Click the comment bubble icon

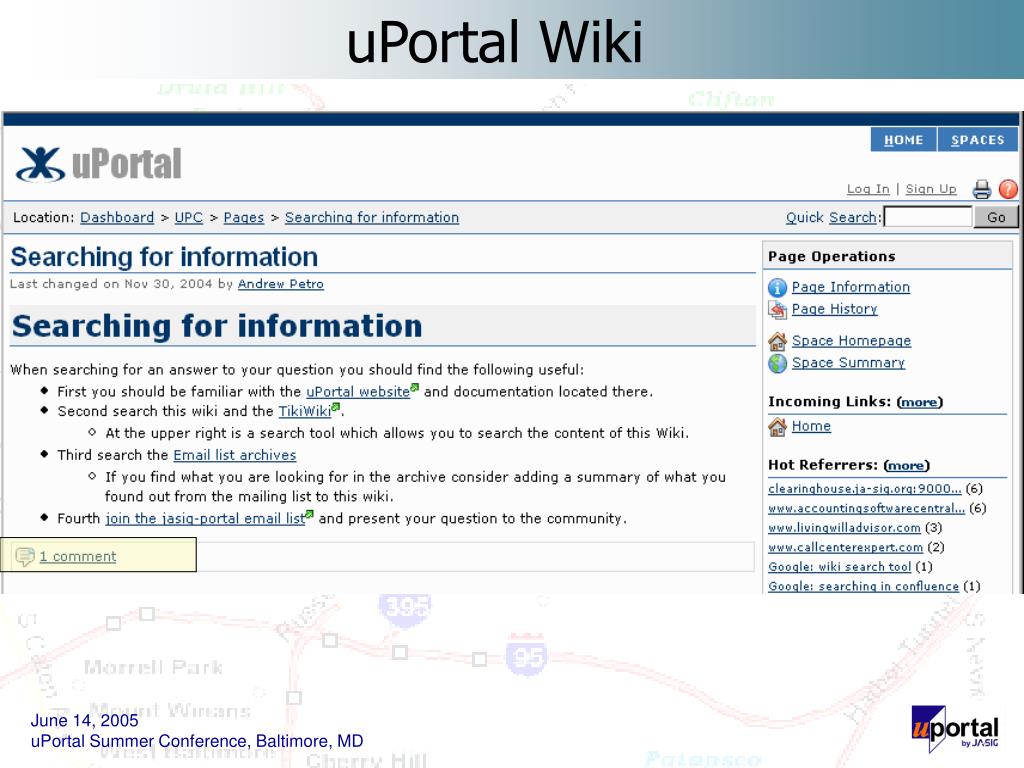[x=25, y=556]
